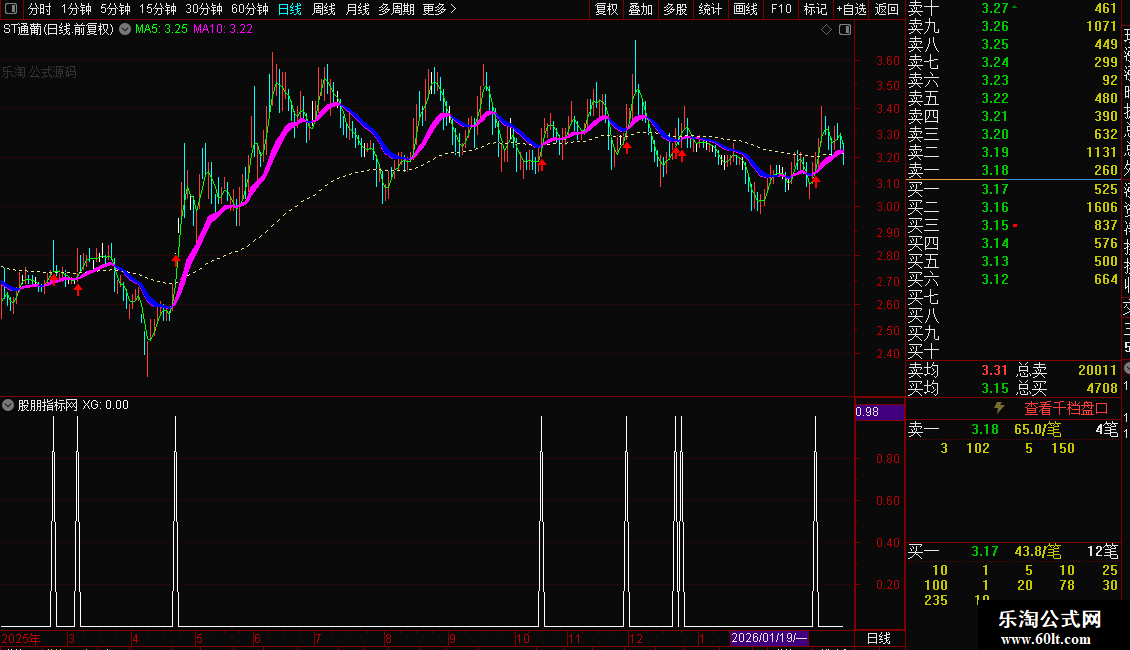1130x650 pixels.
Task: Select the 周线 weekly period tab
Action: [324, 9]
